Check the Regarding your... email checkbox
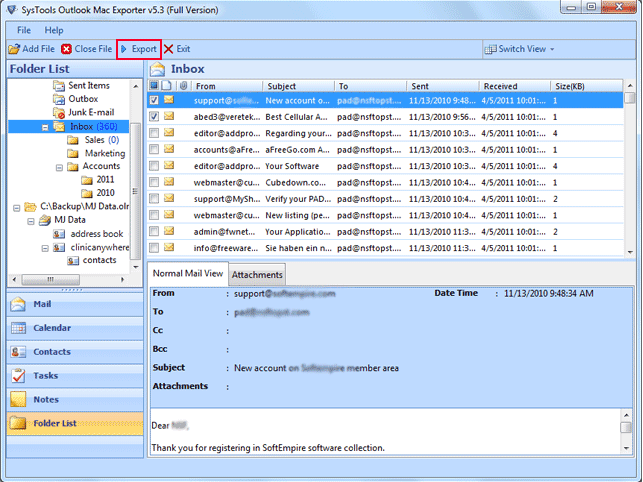 tap(154, 133)
